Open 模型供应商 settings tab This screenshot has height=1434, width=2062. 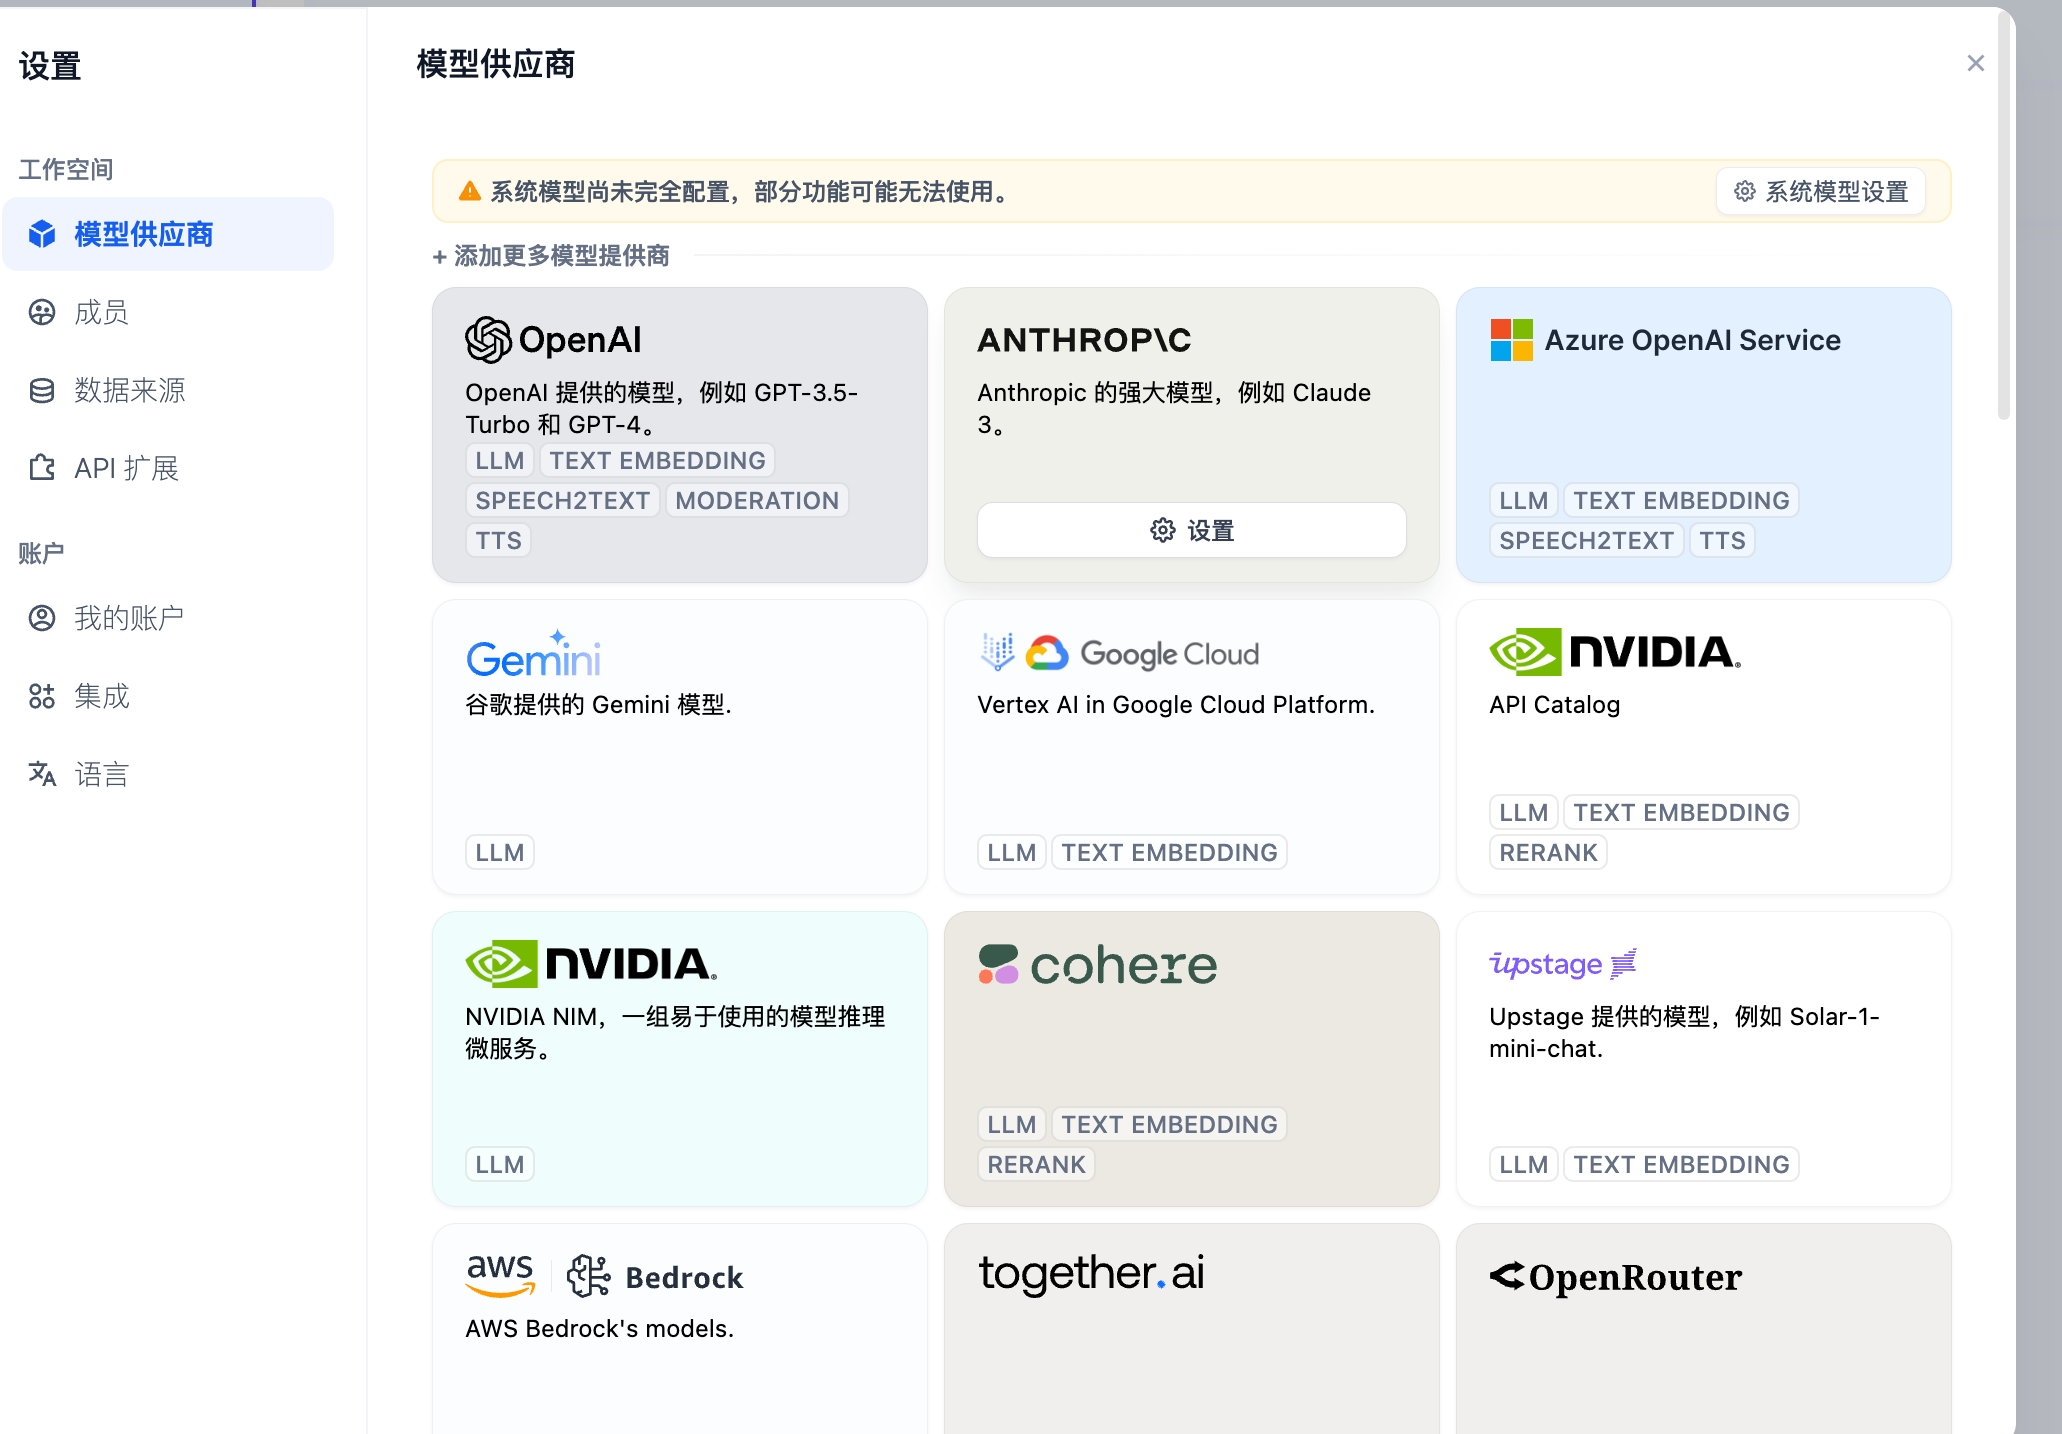coord(168,234)
